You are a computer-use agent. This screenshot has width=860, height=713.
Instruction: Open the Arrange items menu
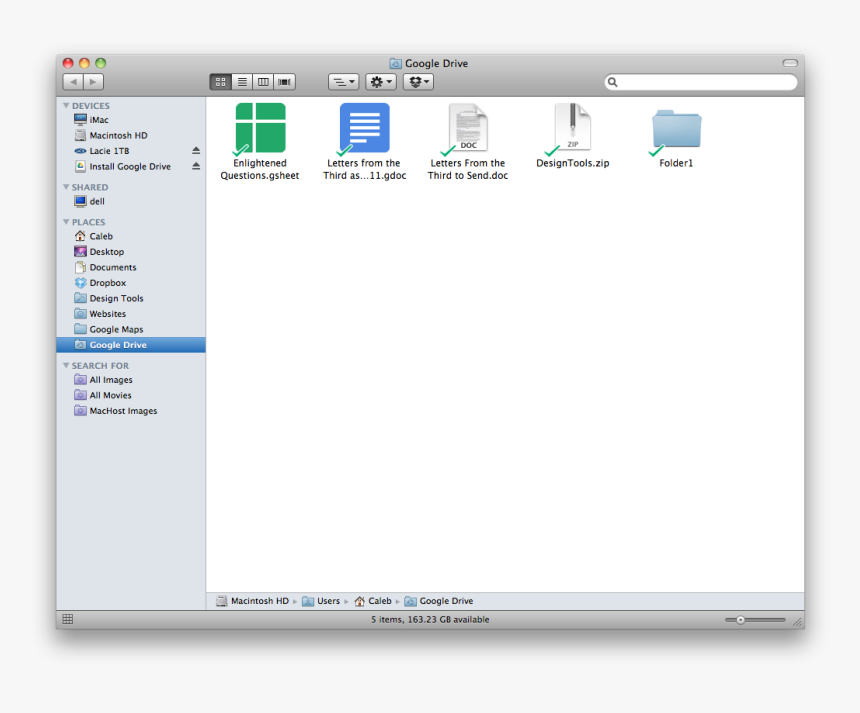coord(343,82)
